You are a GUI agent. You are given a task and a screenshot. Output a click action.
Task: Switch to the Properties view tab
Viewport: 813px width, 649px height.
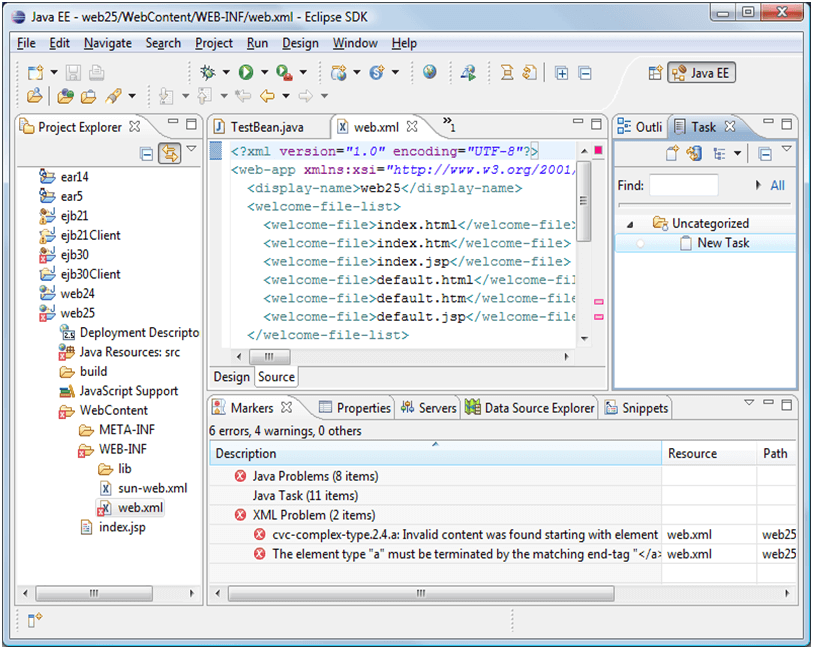[x=355, y=408]
